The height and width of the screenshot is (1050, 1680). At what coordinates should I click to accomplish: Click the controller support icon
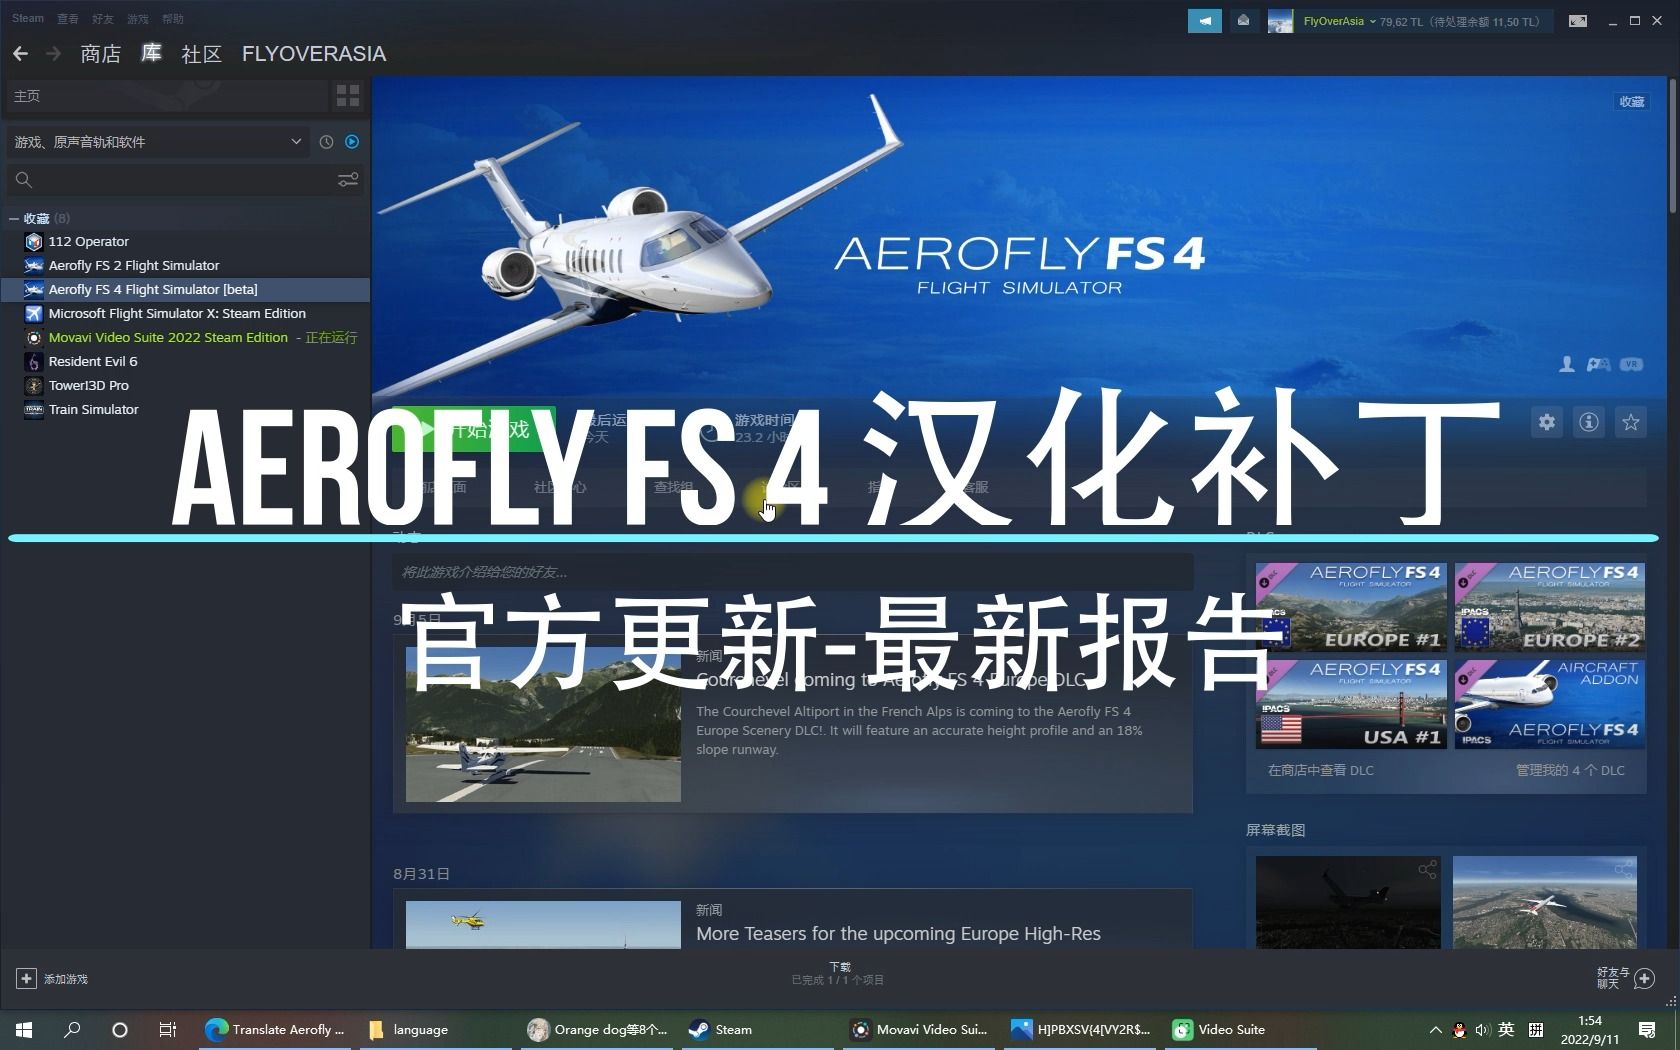pos(1597,365)
